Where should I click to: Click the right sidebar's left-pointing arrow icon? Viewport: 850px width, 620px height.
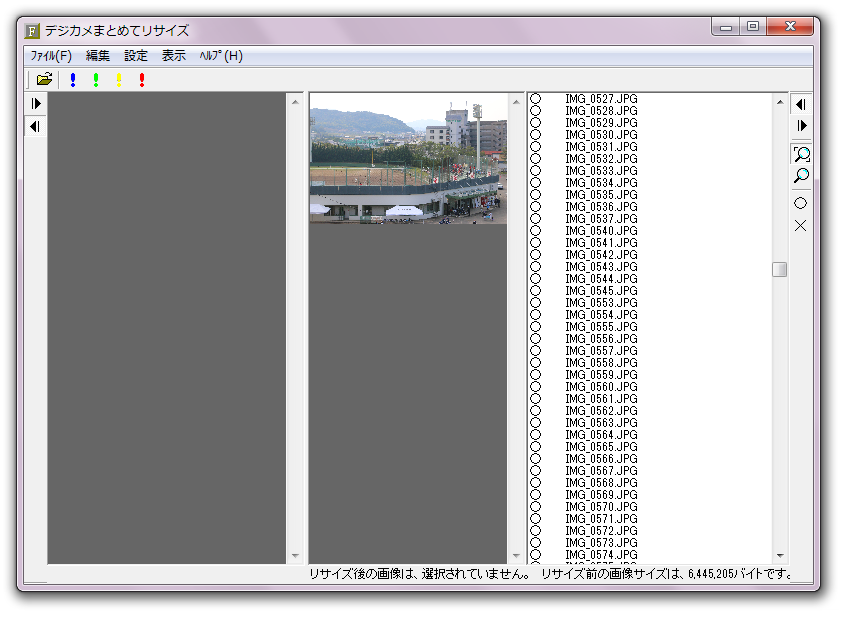pos(801,105)
